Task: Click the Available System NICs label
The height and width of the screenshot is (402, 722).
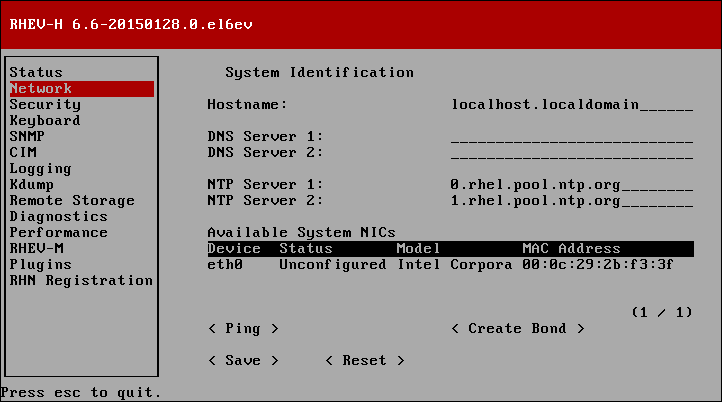Action: point(302,233)
